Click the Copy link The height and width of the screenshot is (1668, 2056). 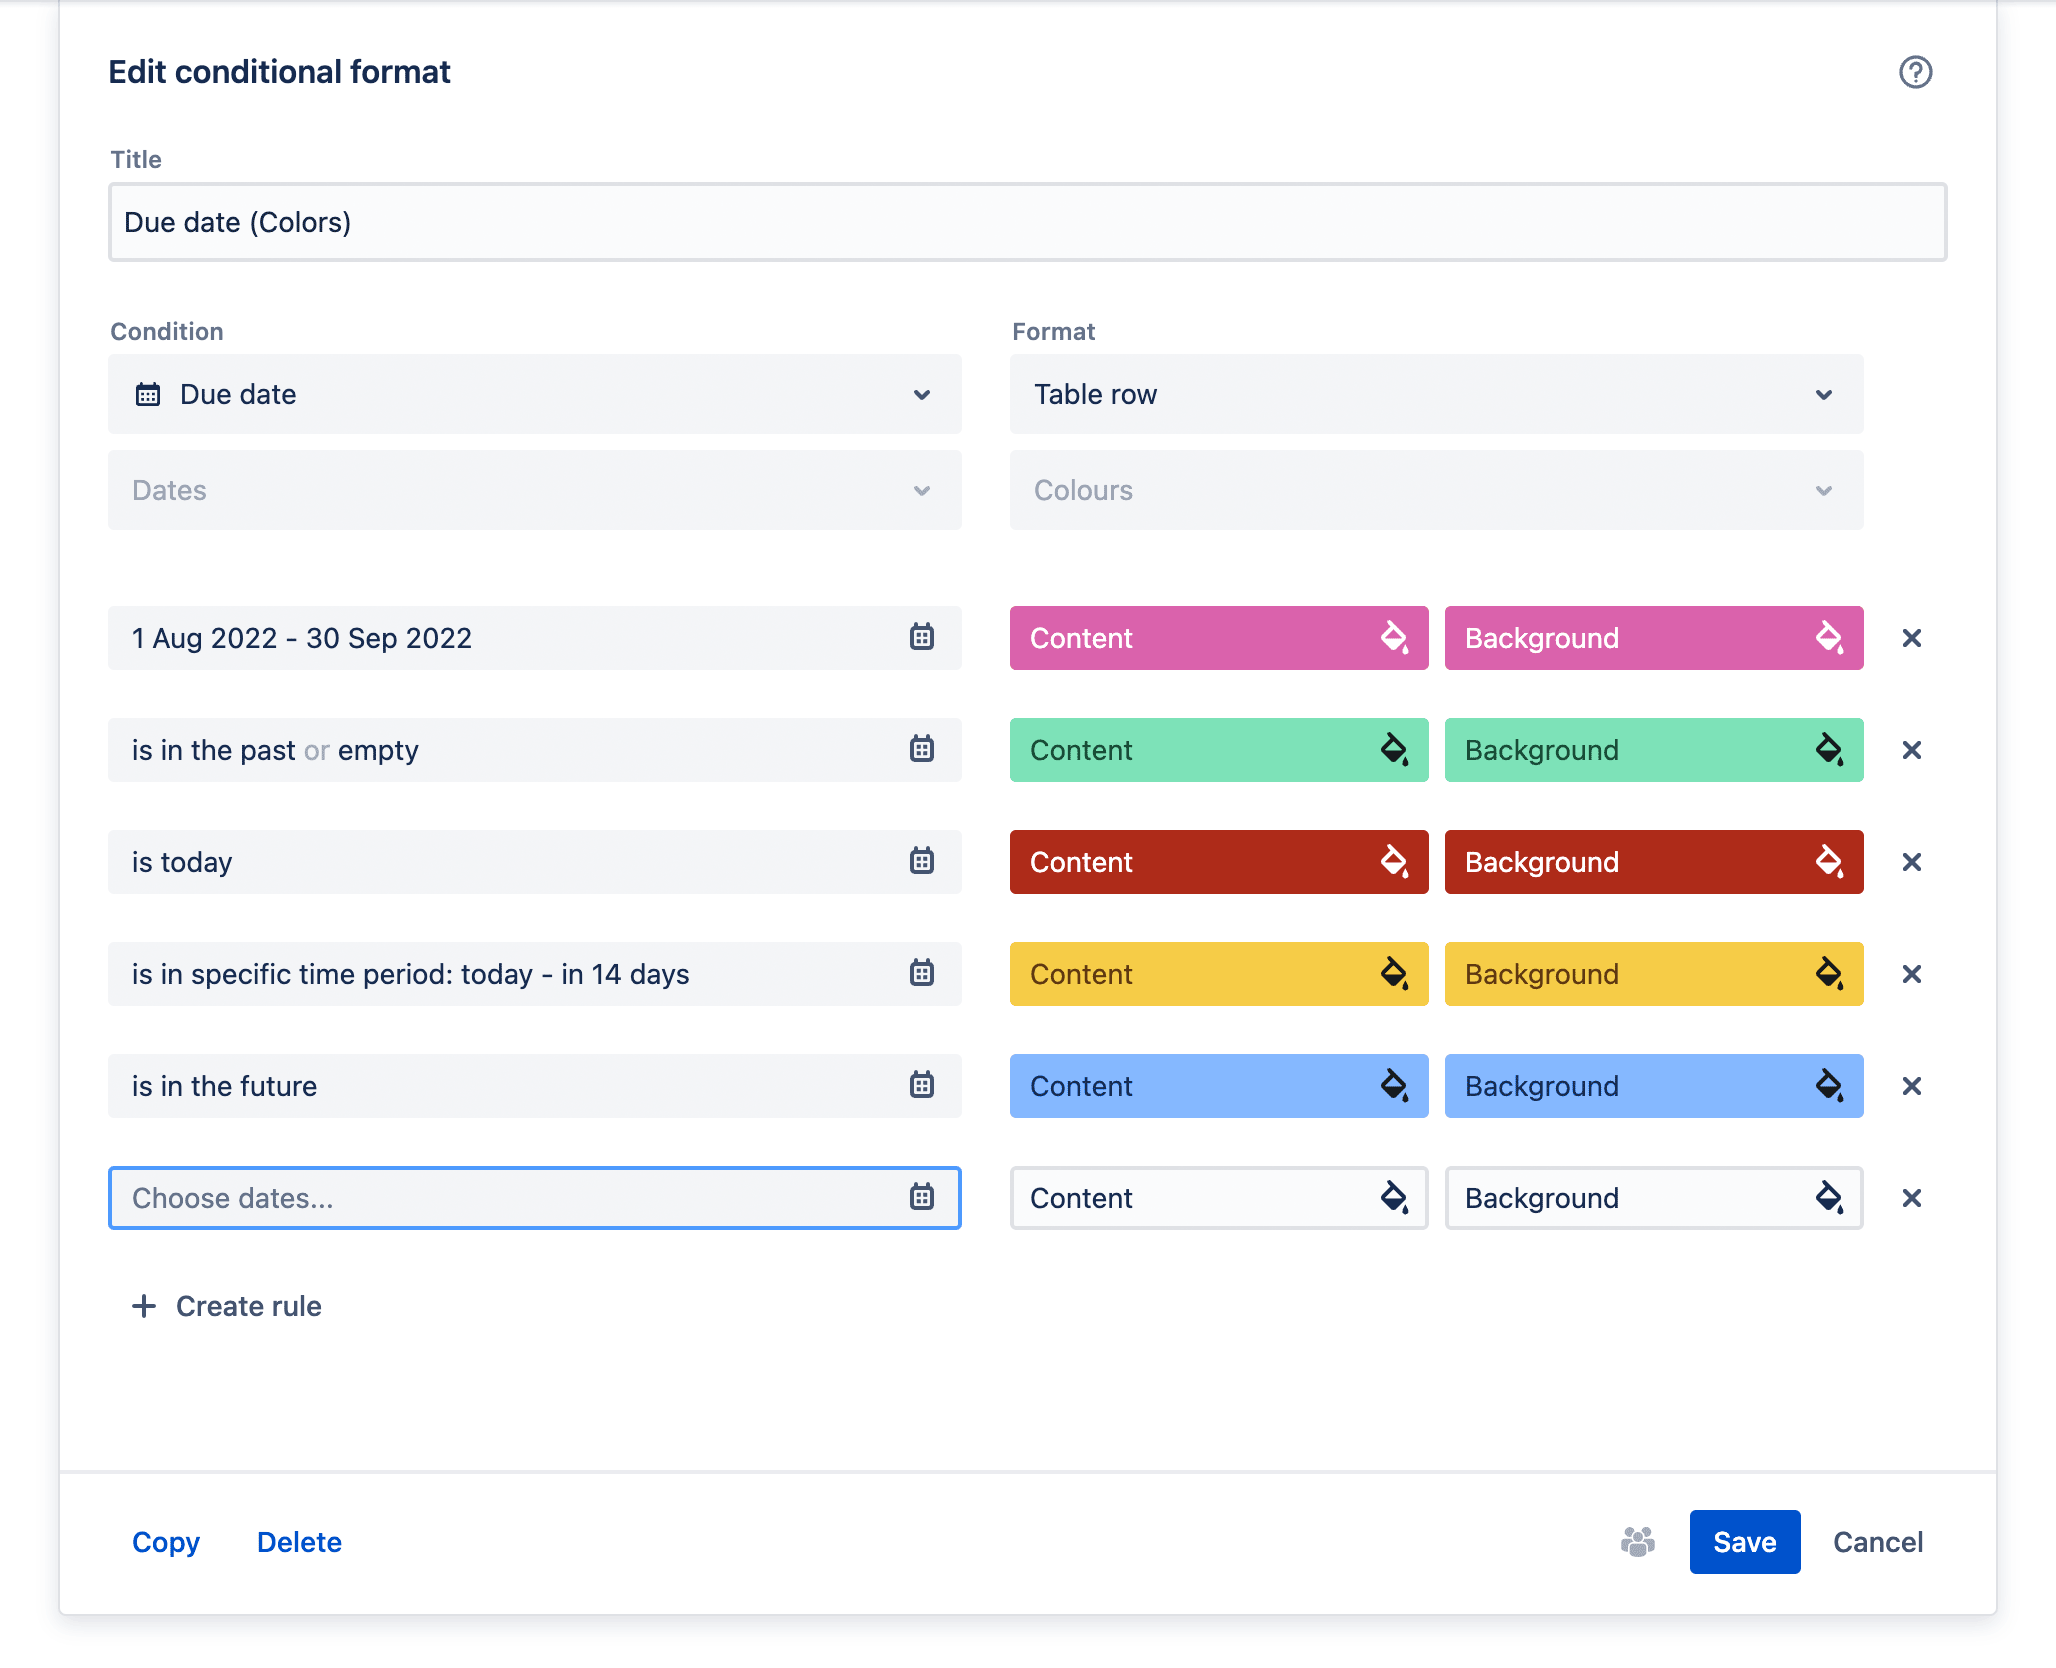pyautogui.click(x=166, y=1542)
